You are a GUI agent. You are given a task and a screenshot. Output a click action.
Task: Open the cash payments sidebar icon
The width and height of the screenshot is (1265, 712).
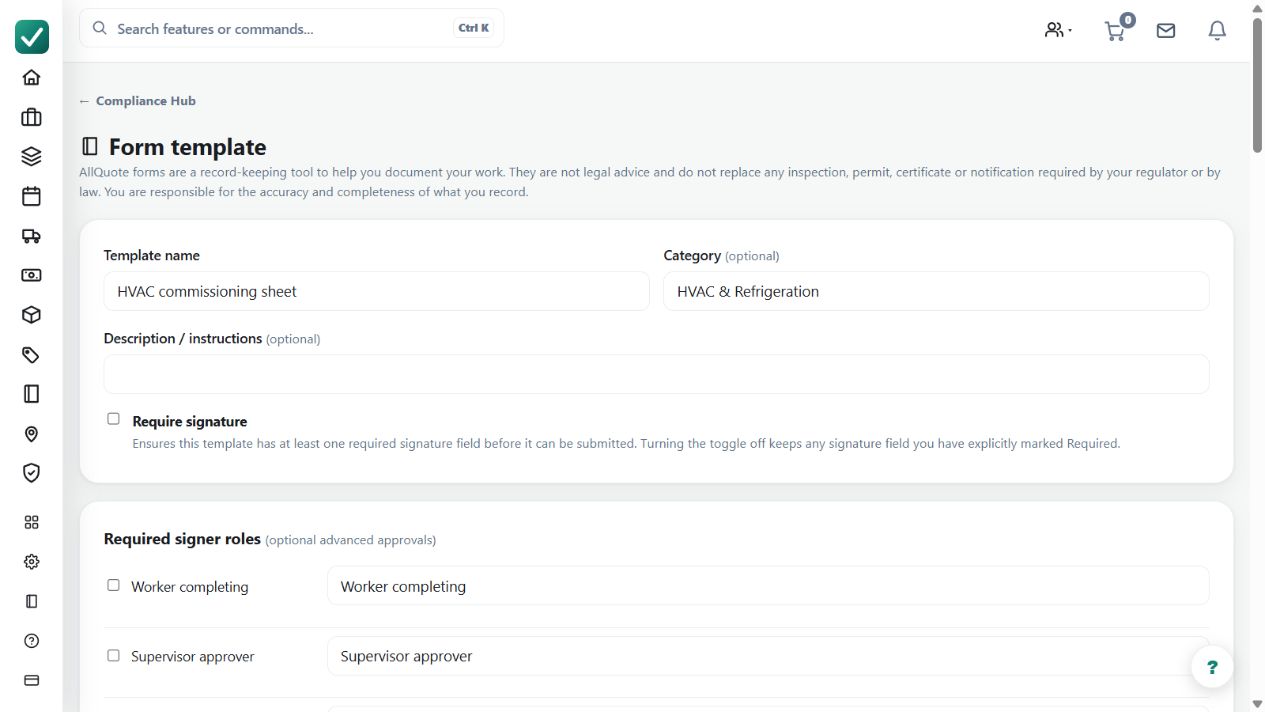[x=31, y=275]
